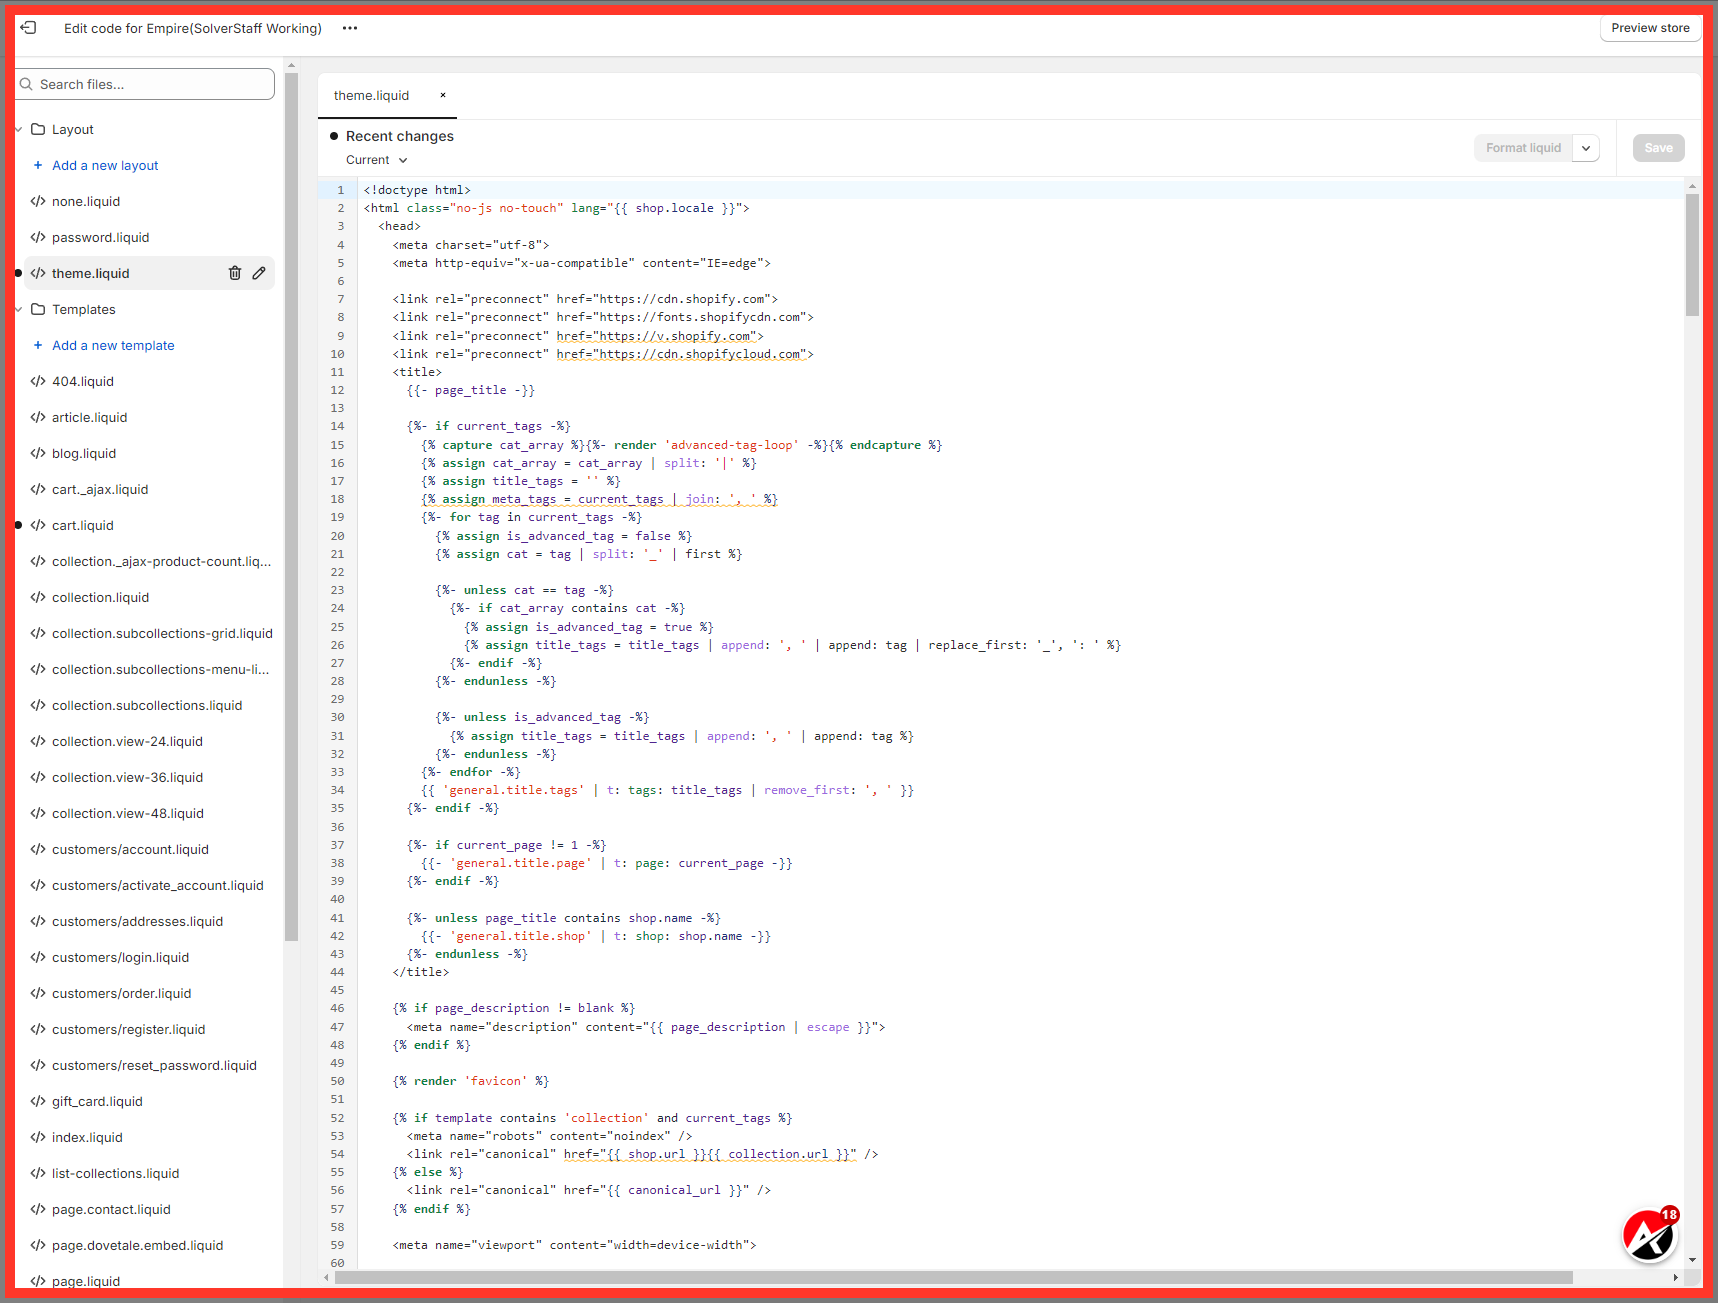Open the three-dot more actions menu
1718x1303 pixels.
tap(350, 28)
